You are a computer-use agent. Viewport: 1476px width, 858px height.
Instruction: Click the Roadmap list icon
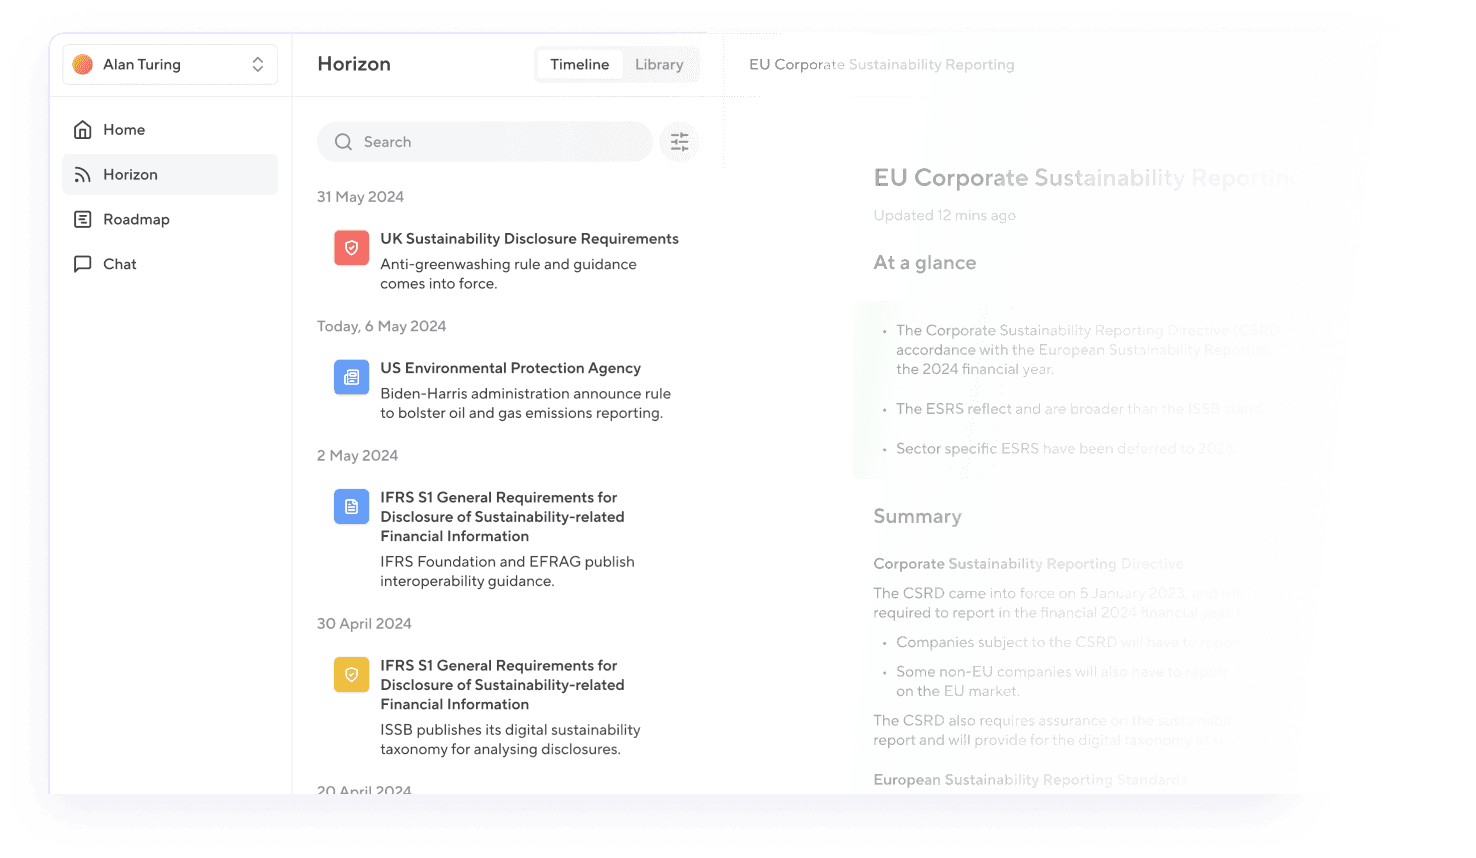(83, 219)
